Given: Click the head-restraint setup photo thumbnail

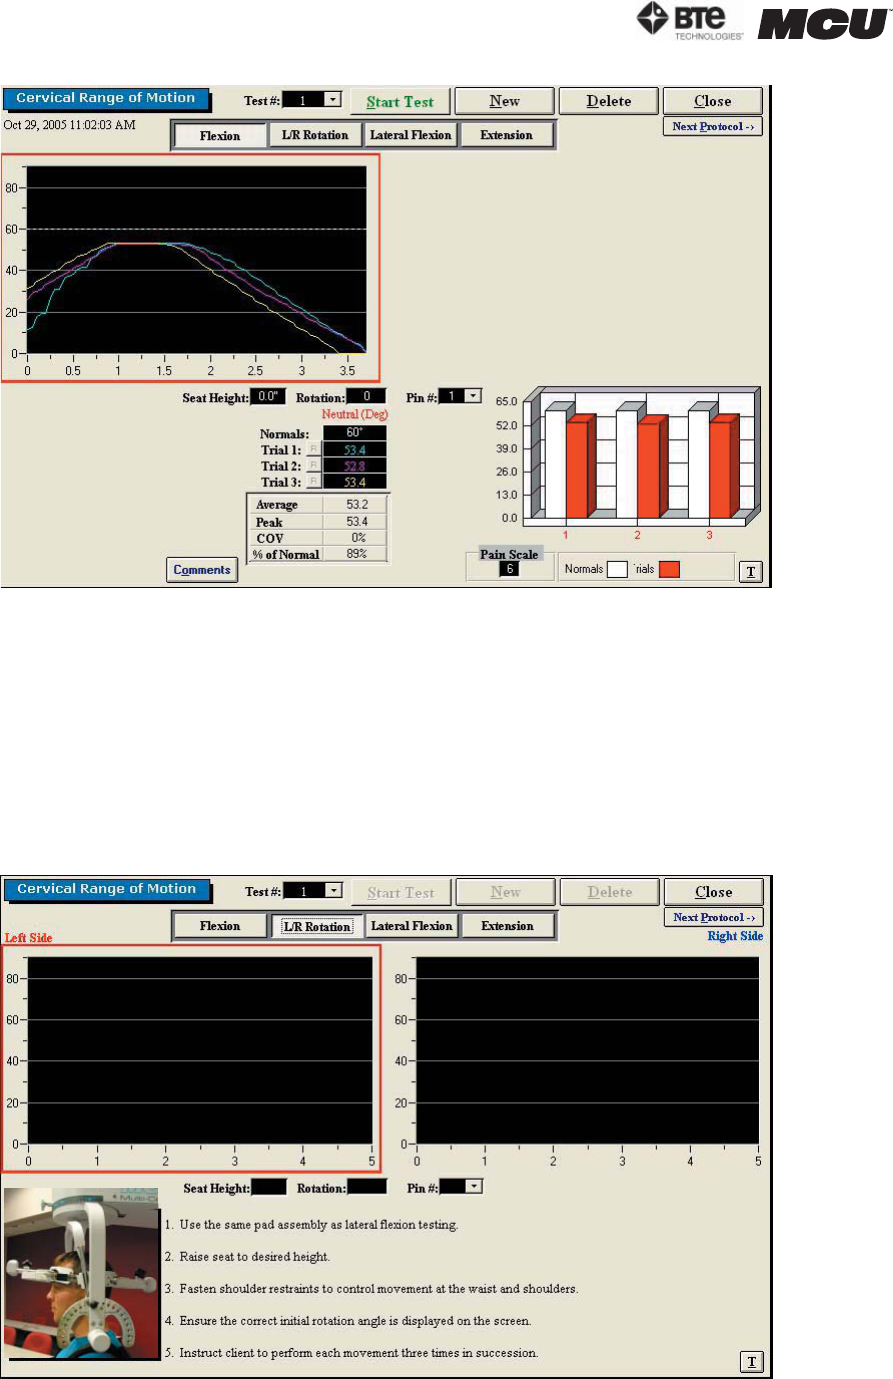Looking at the screenshot, I should [x=81, y=1273].
